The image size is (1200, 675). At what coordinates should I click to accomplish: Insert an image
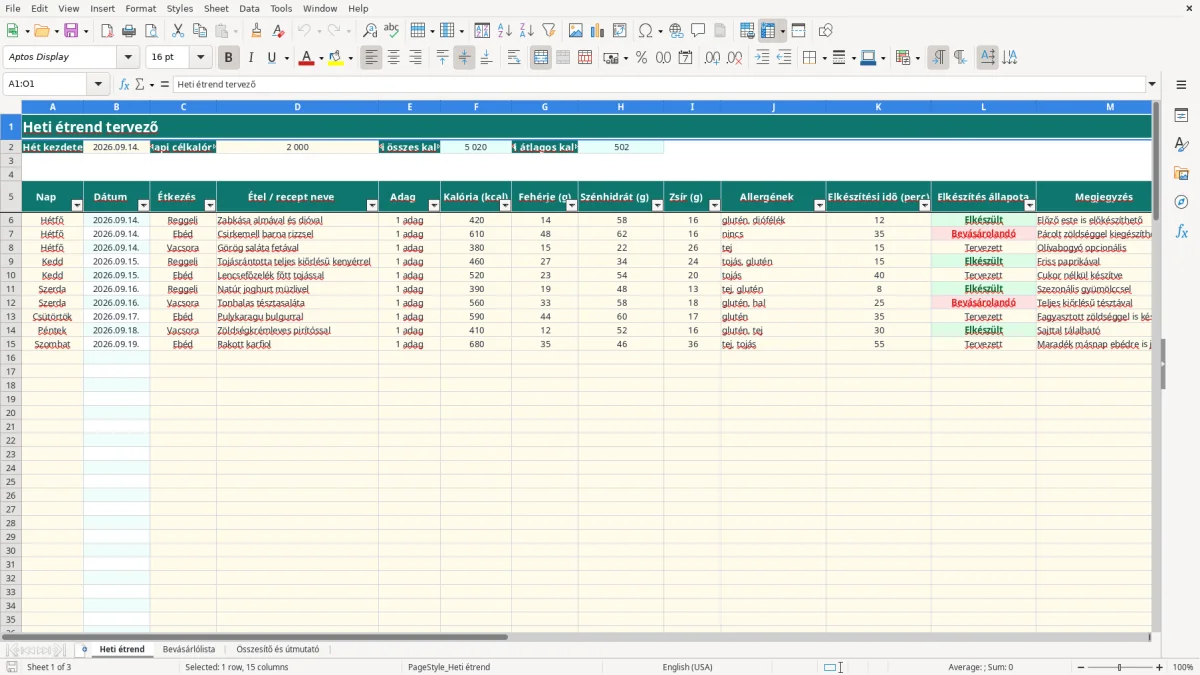pos(576,31)
